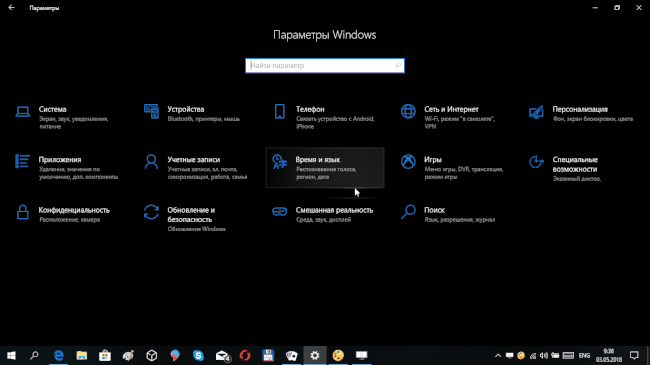Open Учетные записи person icon
The height and width of the screenshot is (365, 650).
click(x=151, y=162)
